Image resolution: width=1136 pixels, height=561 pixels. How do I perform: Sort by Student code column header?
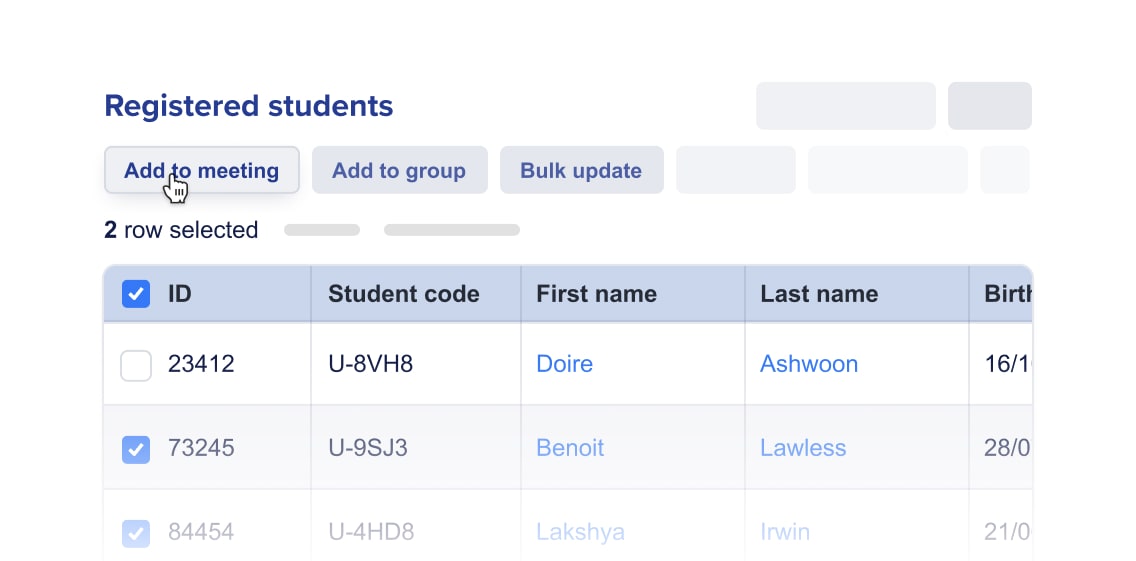coord(404,294)
